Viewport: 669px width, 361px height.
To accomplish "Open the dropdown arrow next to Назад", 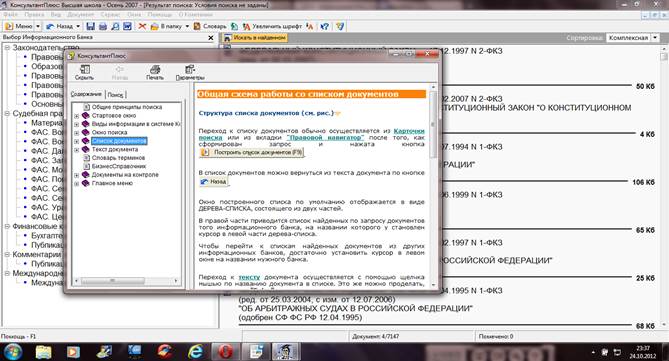I will tap(78, 26).
